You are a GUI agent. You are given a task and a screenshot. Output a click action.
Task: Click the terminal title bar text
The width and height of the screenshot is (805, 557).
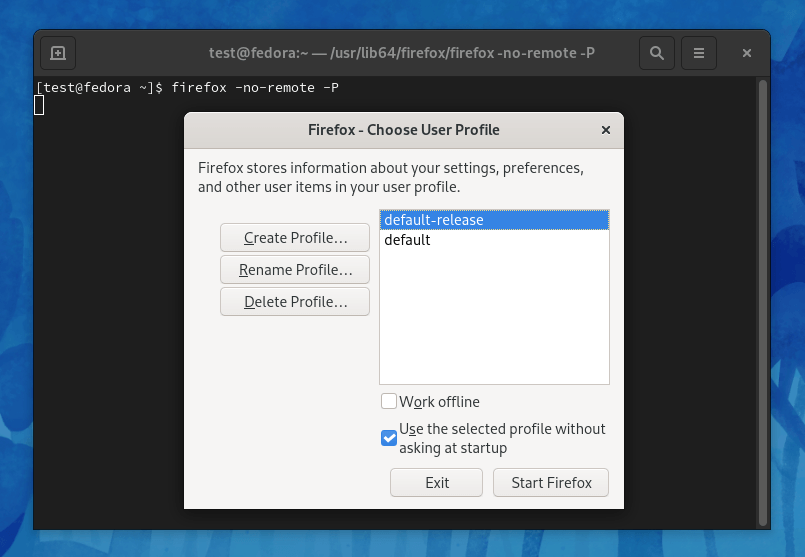click(x=401, y=53)
